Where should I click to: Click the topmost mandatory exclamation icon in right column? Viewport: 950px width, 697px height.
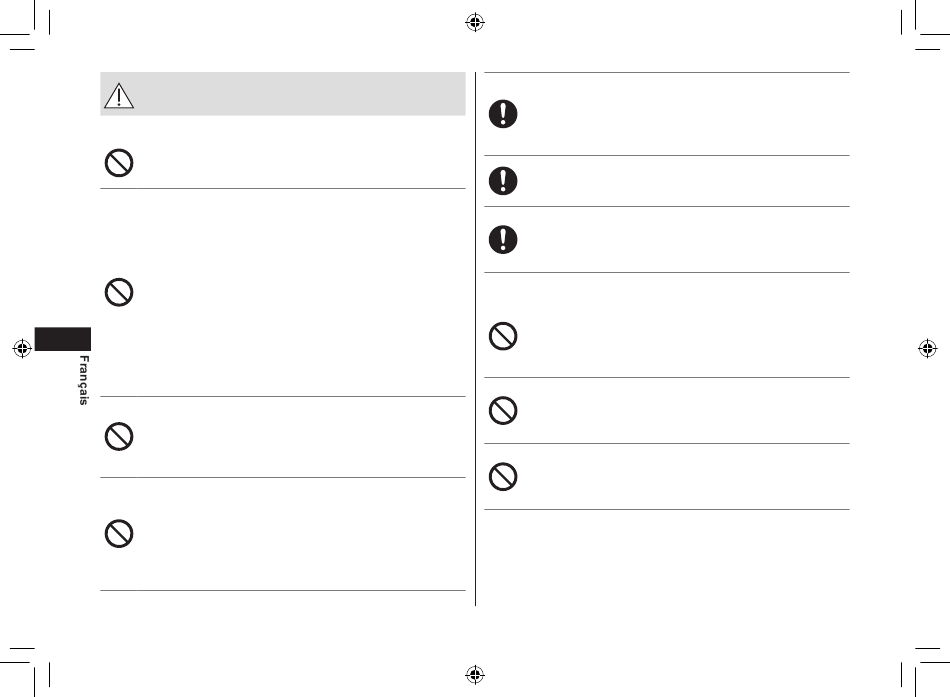[x=503, y=114]
